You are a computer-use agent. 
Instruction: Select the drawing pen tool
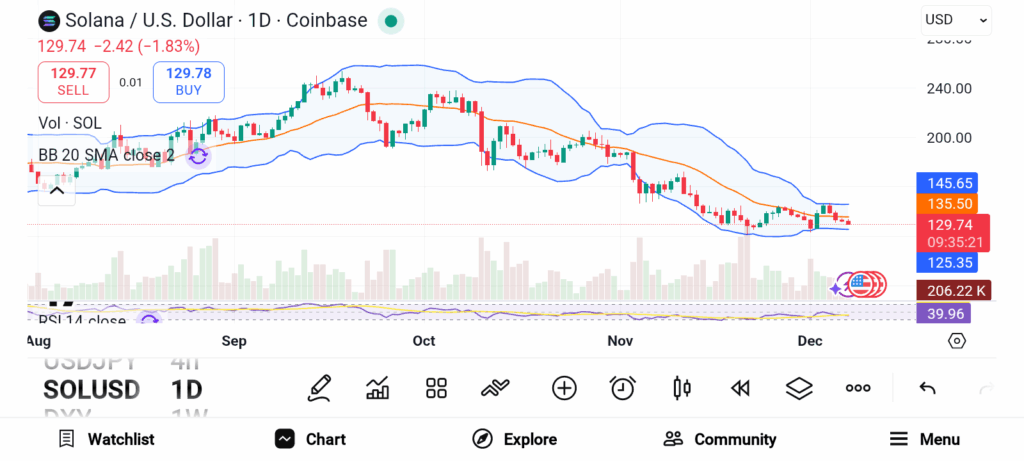(320, 388)
